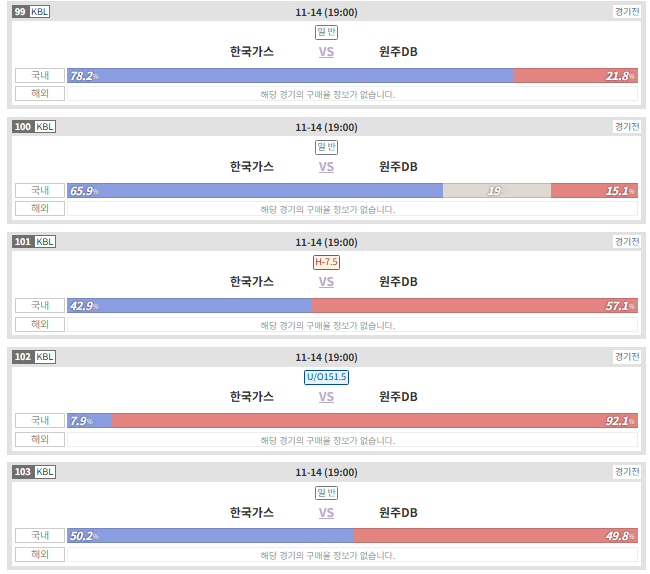Click the H-7.5 handicap badge
Viewport: 650px width, 574px height.
(x=326, y=262)
